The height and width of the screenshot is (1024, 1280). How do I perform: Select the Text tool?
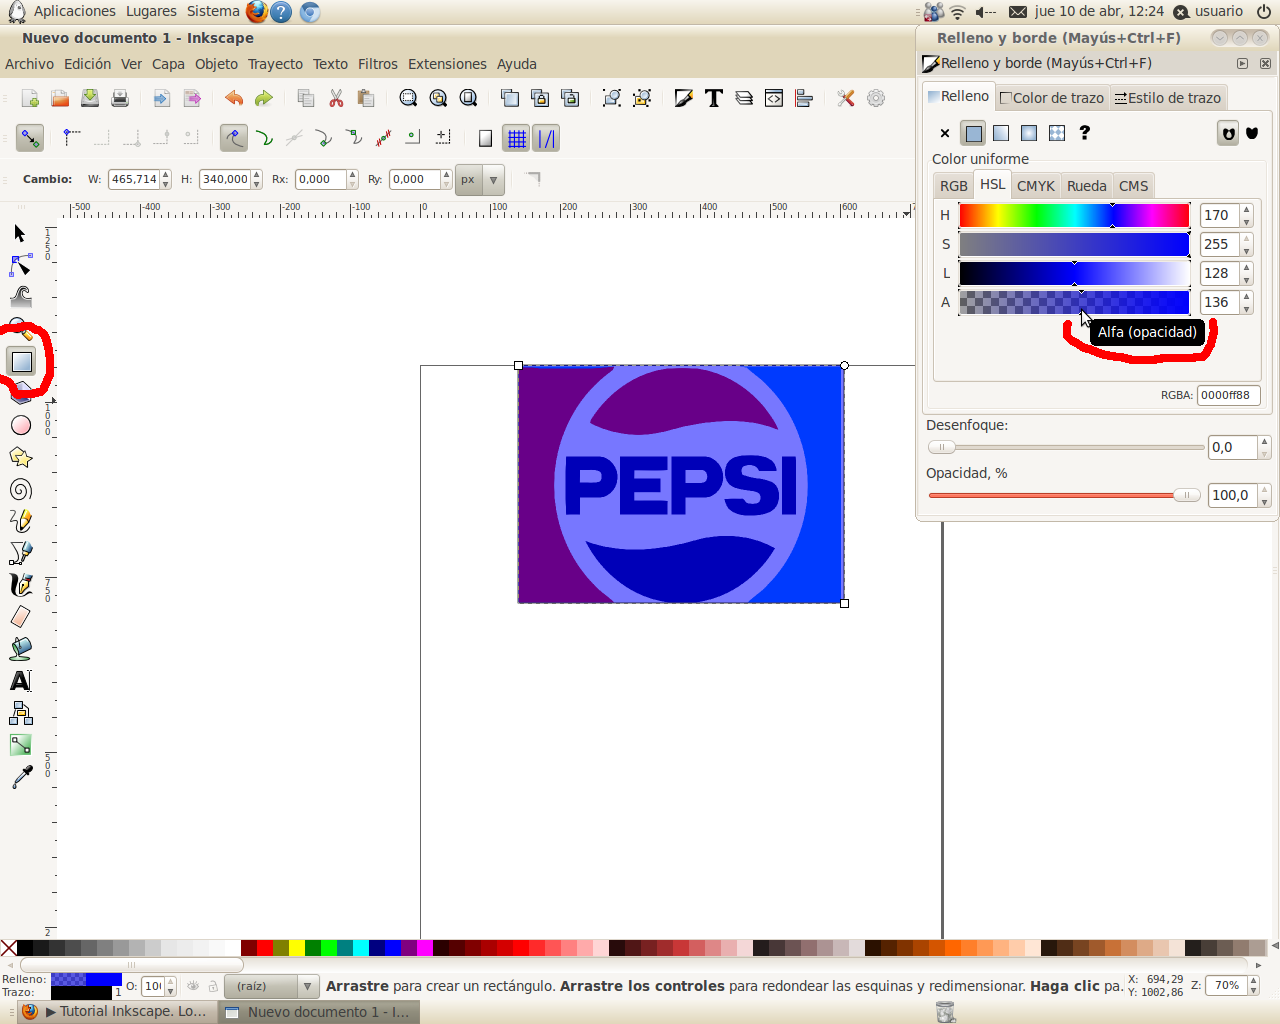click(22, 680)
